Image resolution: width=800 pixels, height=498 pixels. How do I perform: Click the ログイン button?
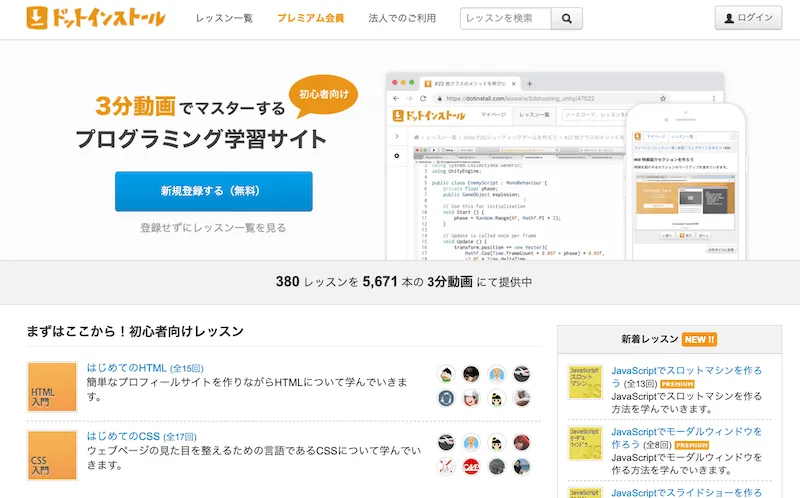pyautogui.click(x=748, y=18)
